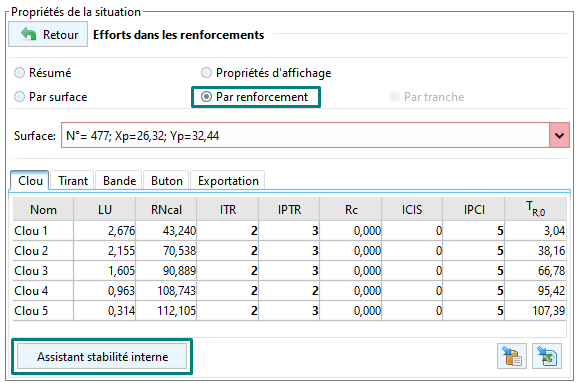This screenshot has width=576, height=383.
Task: Switch to the Buton tab
Action: click(166, 181)
